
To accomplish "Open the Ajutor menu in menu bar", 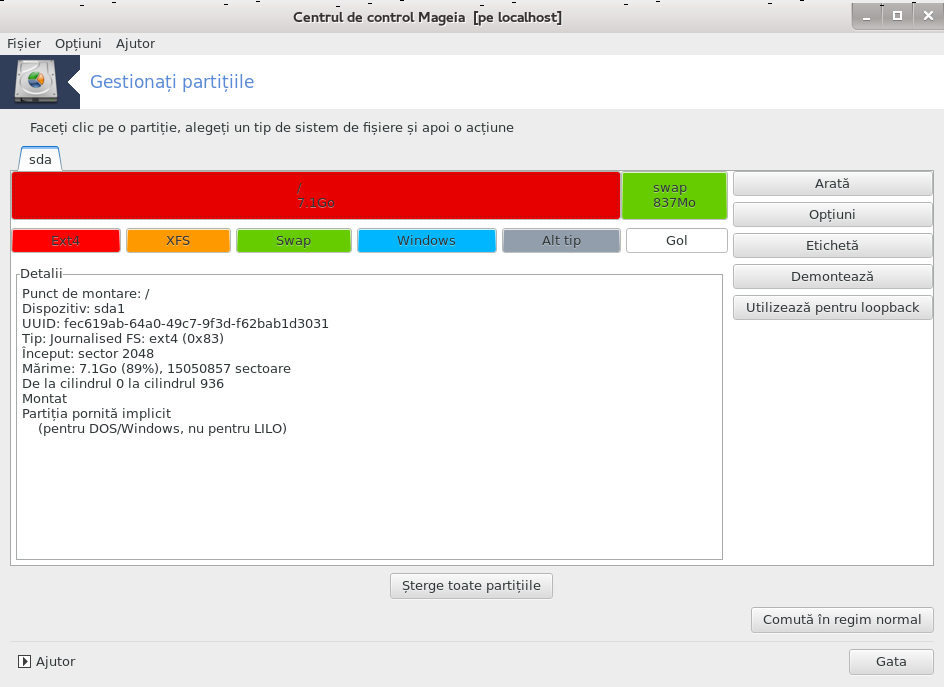I will click(x=135, y=43).
